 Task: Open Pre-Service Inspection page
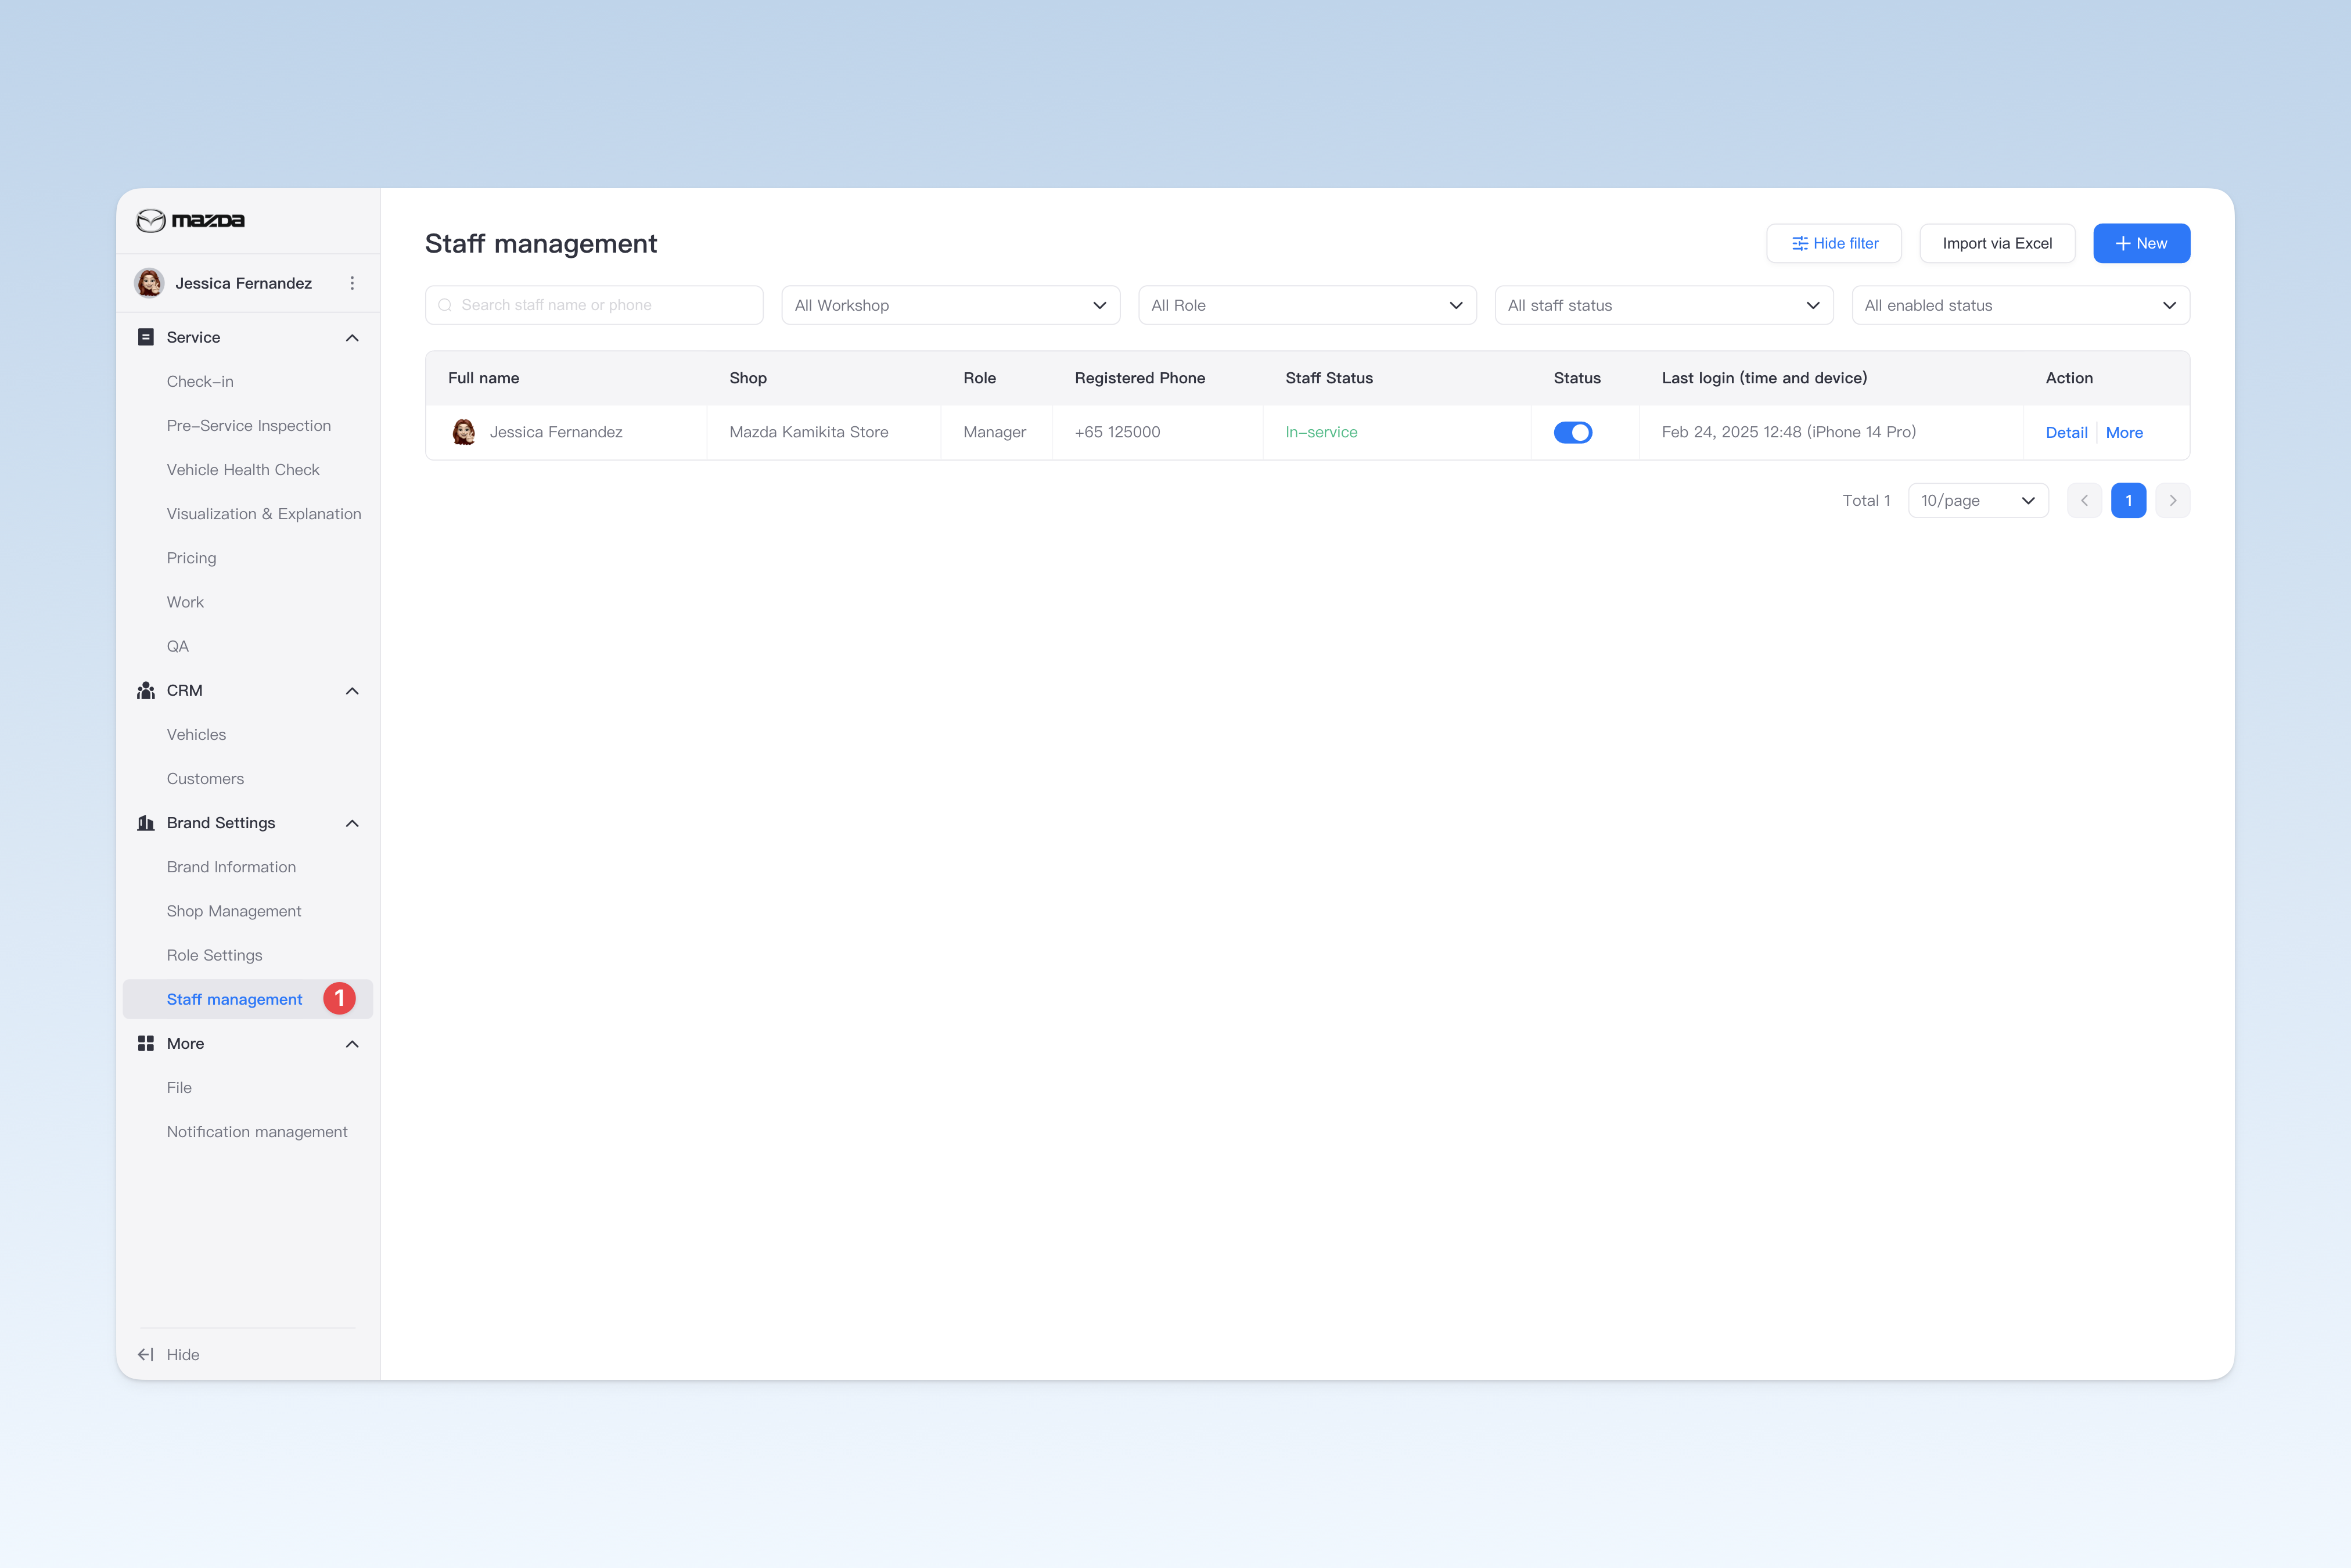[x=249, y=425]
